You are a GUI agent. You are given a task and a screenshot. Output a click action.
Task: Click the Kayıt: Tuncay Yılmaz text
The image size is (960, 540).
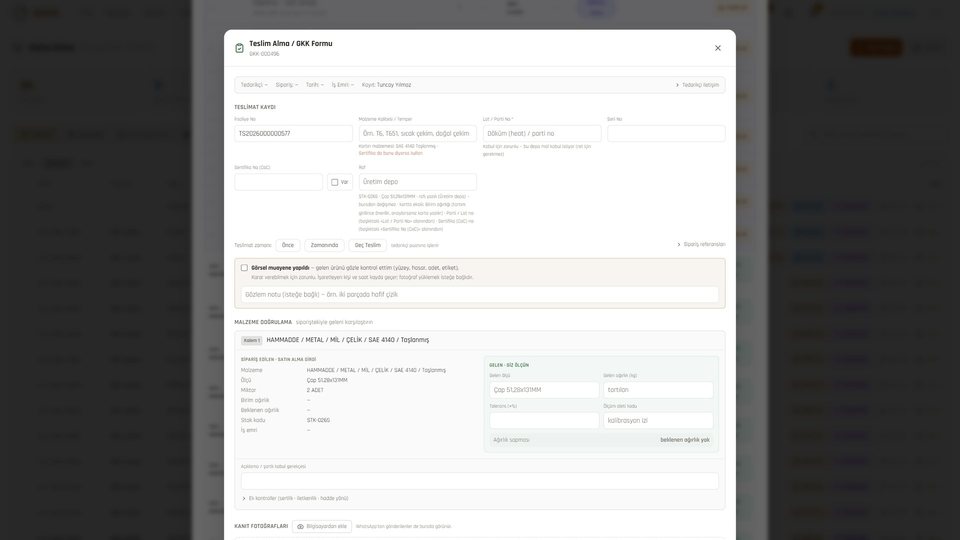pyautogui.click(x=386, y=85)
